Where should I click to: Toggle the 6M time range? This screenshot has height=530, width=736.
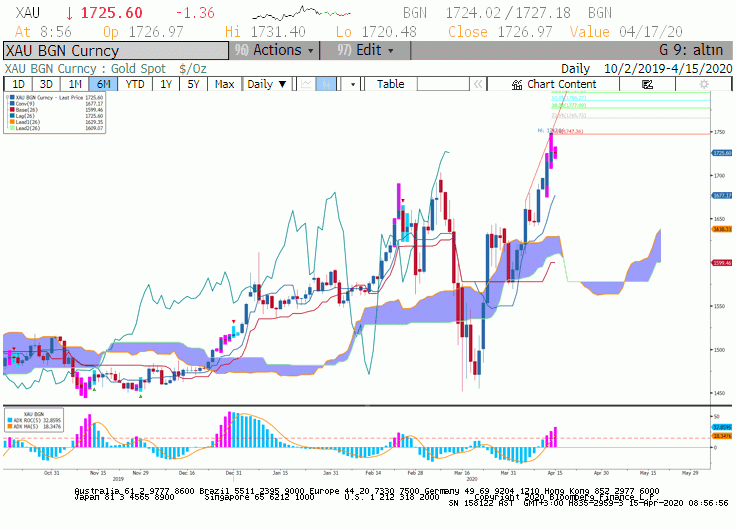[103, 84]
